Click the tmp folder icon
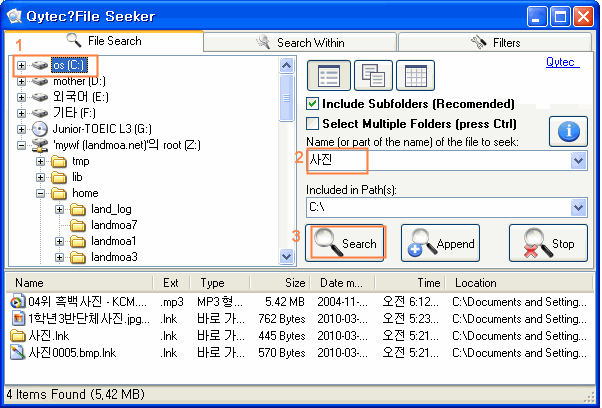Image resolution: width=602 pixels, height=408 pixels. pos(59,162)
